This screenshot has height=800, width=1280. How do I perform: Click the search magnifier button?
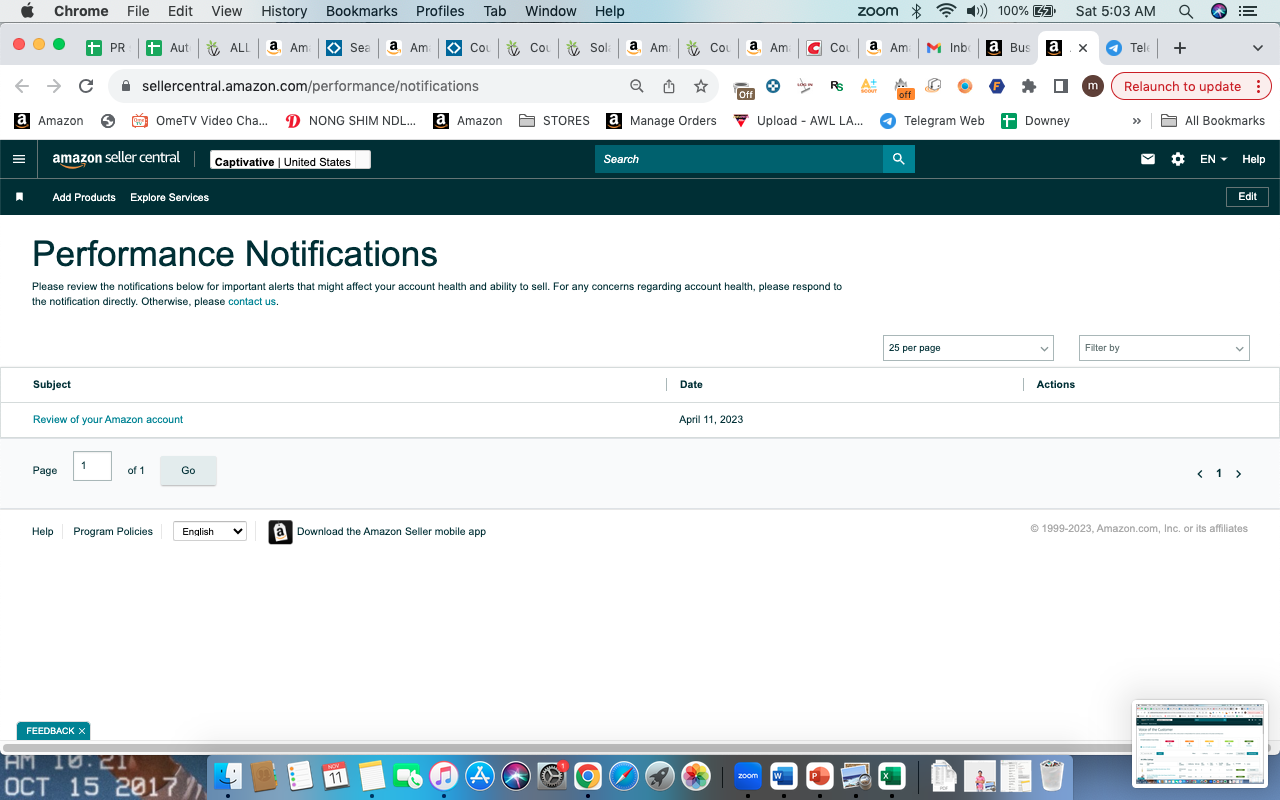pyautogui.click(x=898, y=159)
